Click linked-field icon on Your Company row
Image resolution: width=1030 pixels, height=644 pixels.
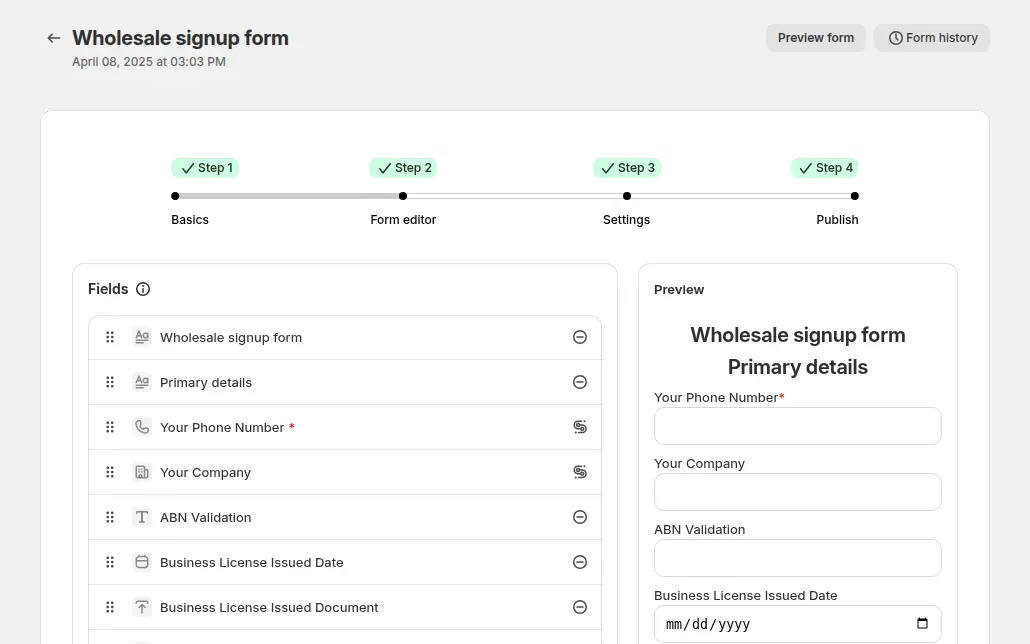(579, 472)
